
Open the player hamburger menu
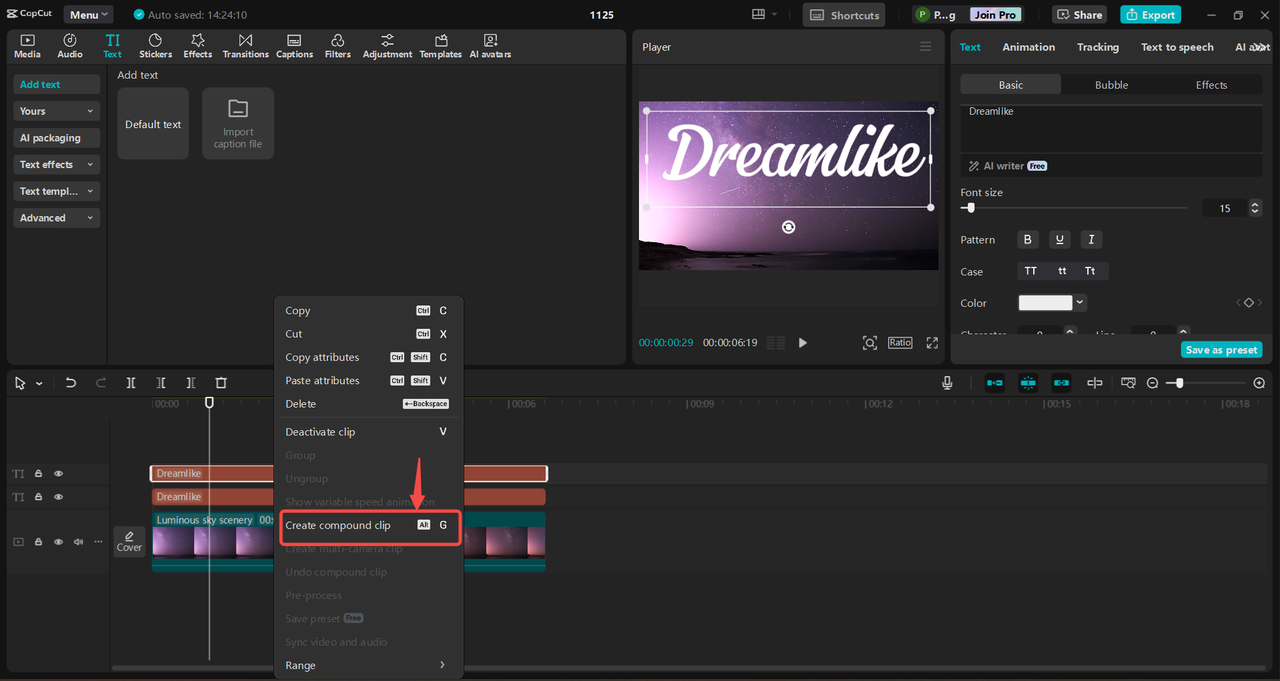click(925, 47)
